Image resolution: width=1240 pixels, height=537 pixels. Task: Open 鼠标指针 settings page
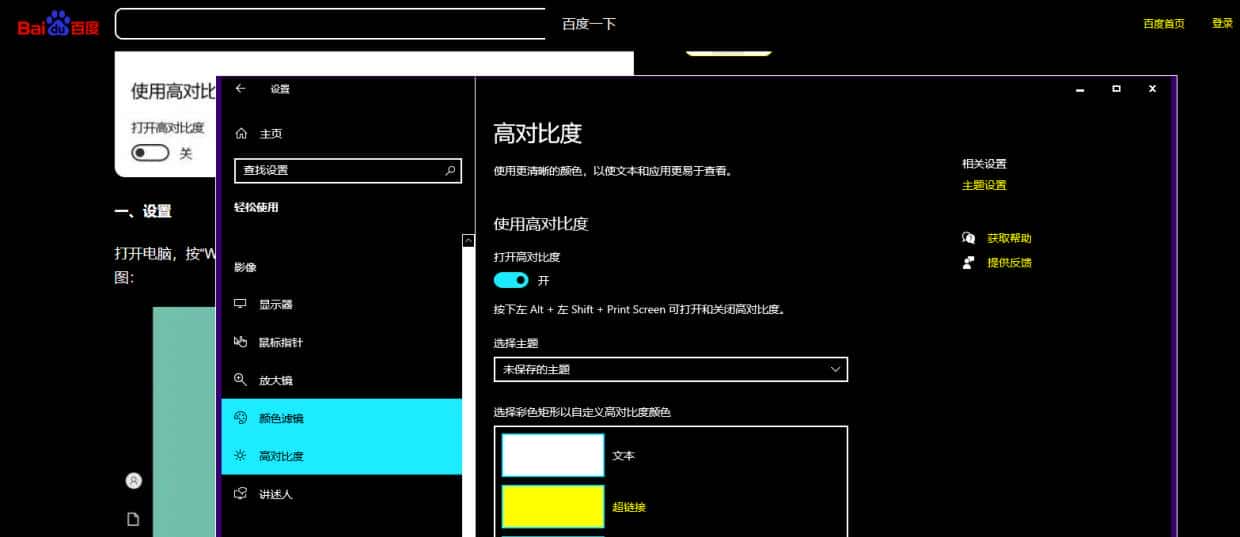342,342
